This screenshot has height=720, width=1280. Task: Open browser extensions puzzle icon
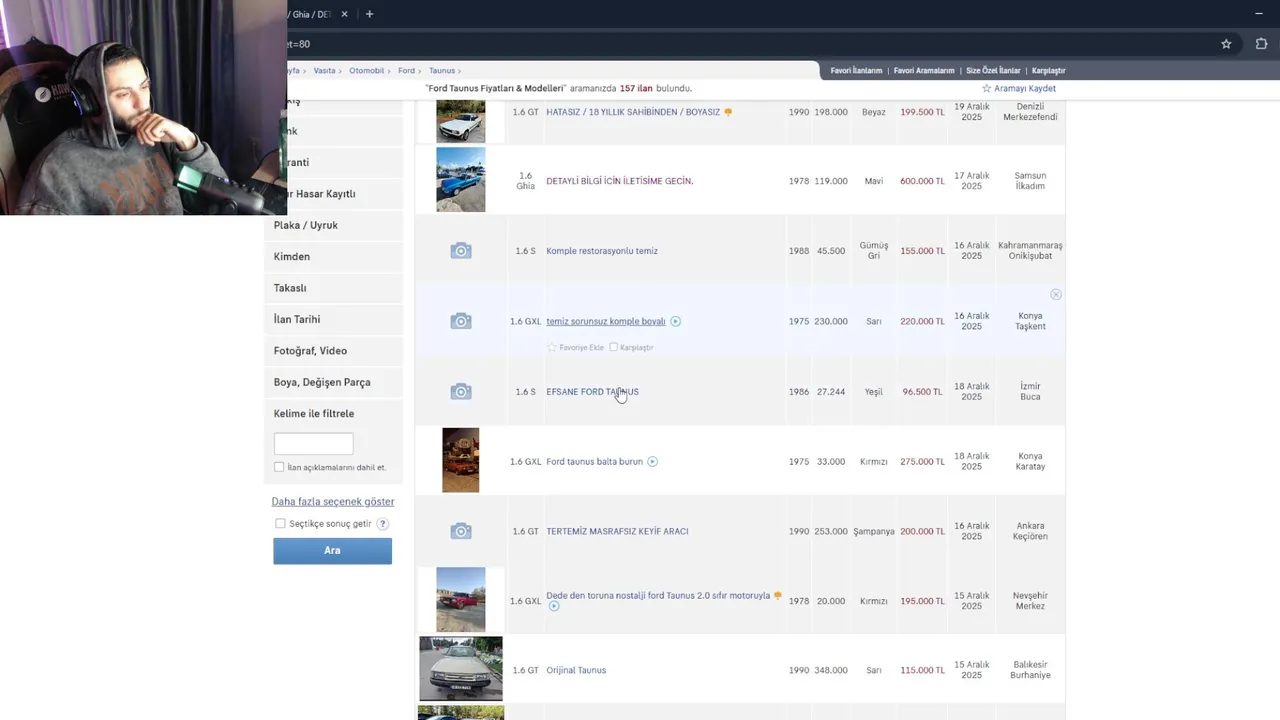[x=1261, y=44]
